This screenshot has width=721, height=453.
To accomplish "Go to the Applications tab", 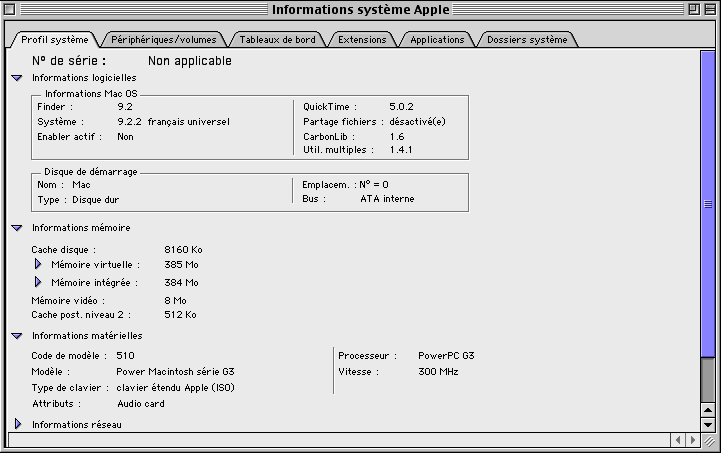I will [437, 40].
